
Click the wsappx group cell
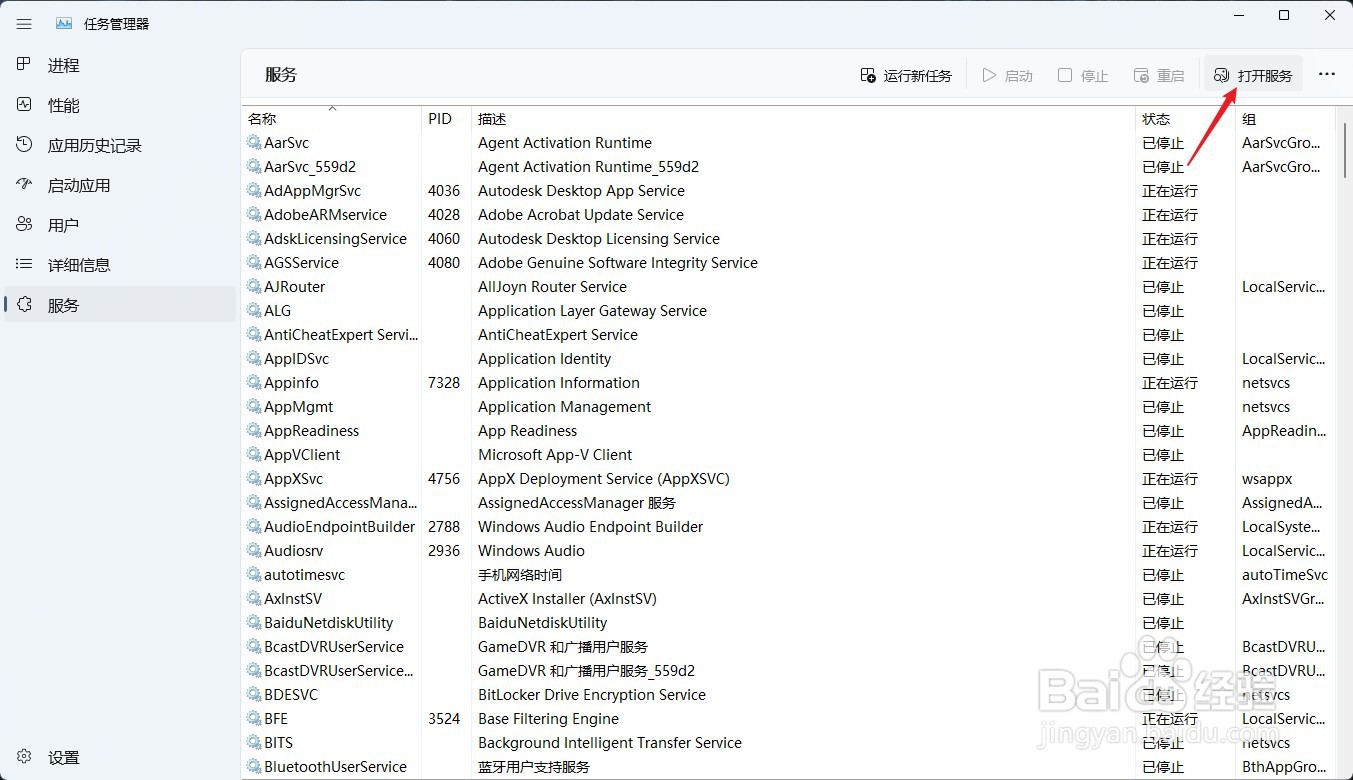(x=1267, y=479)
